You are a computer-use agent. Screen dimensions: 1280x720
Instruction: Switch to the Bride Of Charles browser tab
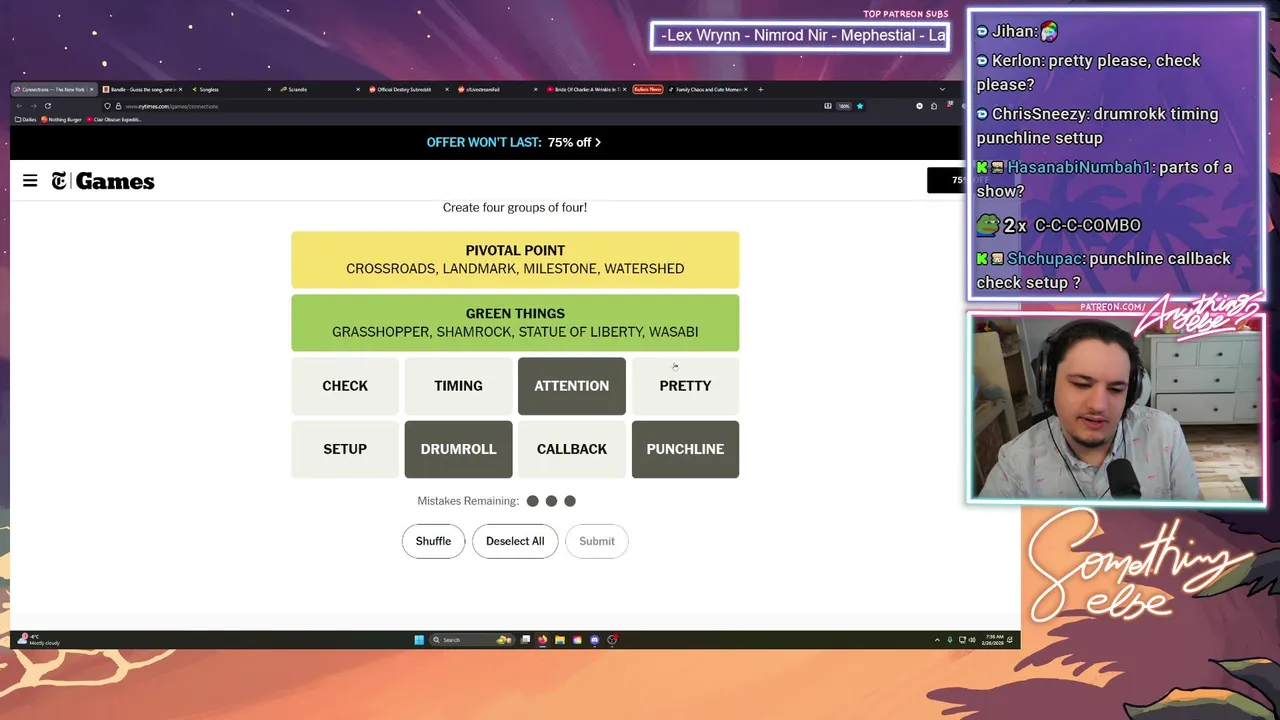click(x=586, y=89)
